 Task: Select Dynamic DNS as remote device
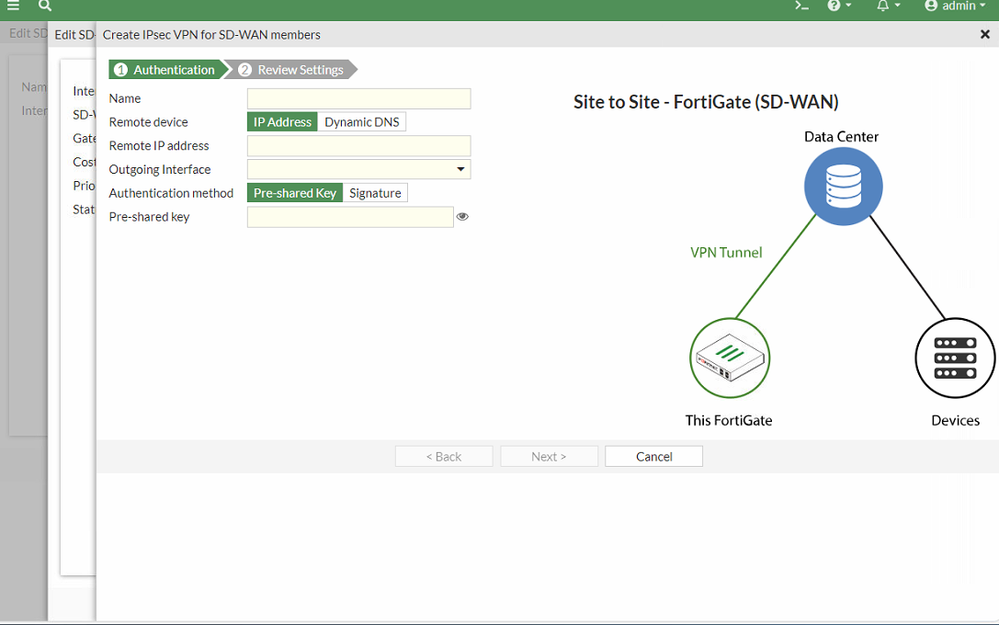tap(362, 122)
